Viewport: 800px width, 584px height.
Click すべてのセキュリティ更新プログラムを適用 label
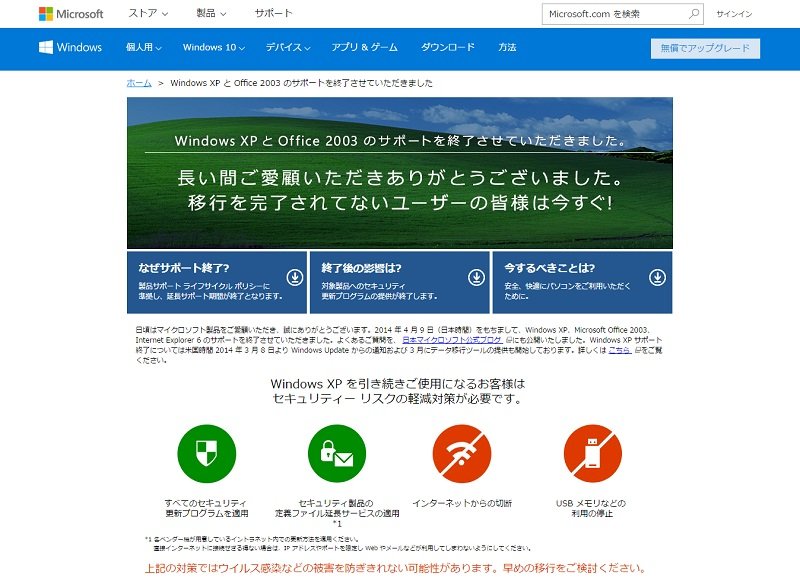click(207, 508)
